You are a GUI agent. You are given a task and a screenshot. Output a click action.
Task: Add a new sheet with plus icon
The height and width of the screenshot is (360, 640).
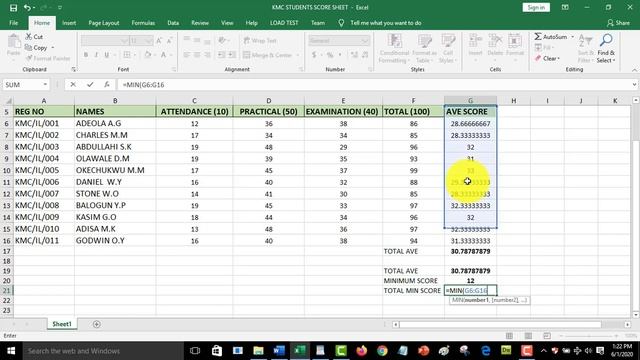pos(97,324)
